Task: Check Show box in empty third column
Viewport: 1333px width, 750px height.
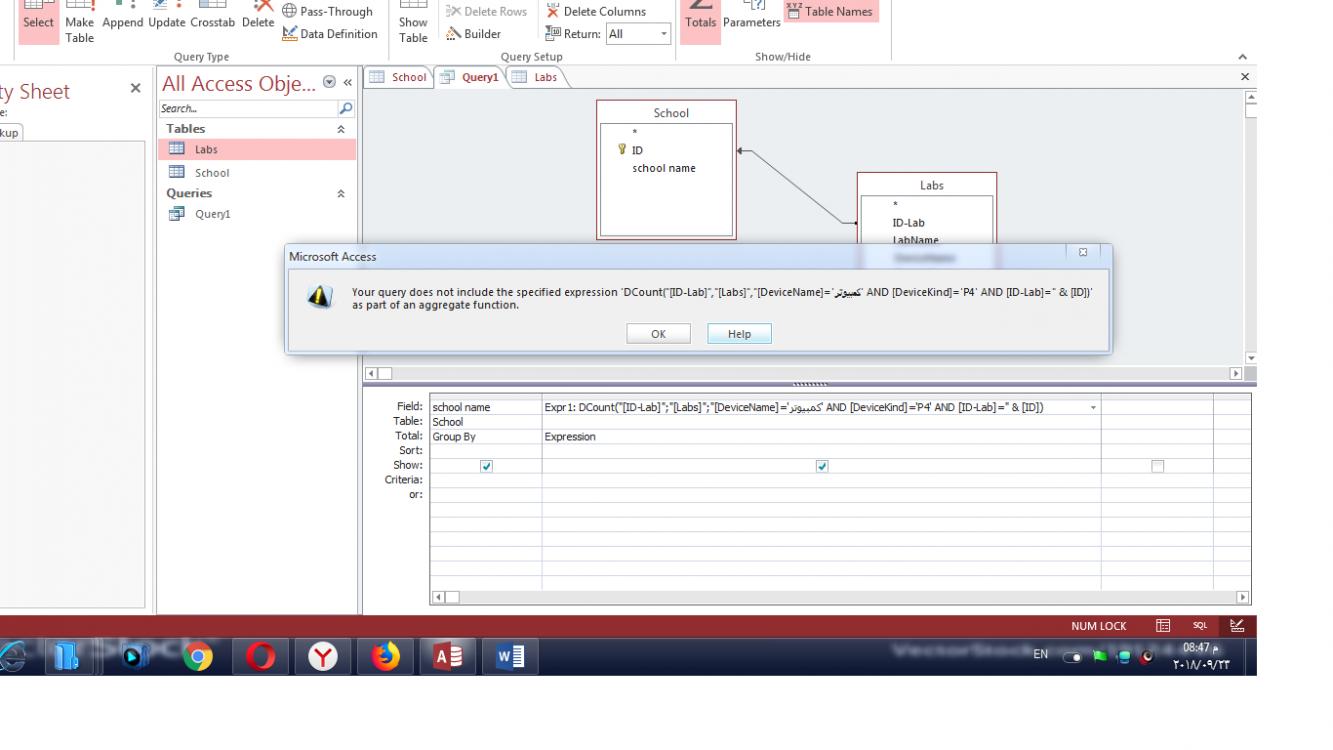Action: [x=1157, y=466]
